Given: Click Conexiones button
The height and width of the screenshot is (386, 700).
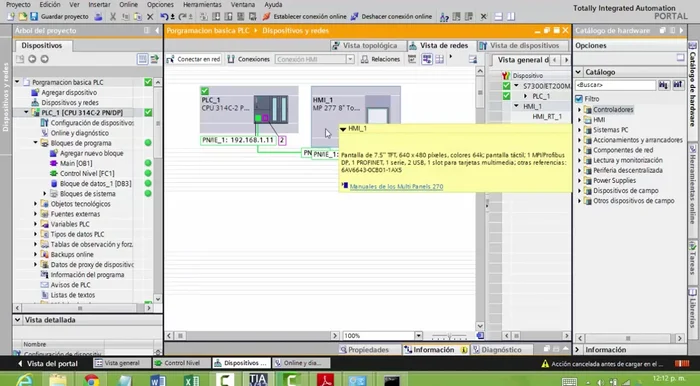Looking at the screenshot, I should [x=249, y=59].
